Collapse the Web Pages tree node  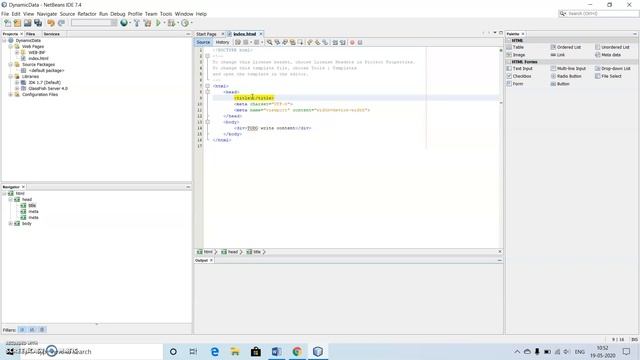coord(10,47)
